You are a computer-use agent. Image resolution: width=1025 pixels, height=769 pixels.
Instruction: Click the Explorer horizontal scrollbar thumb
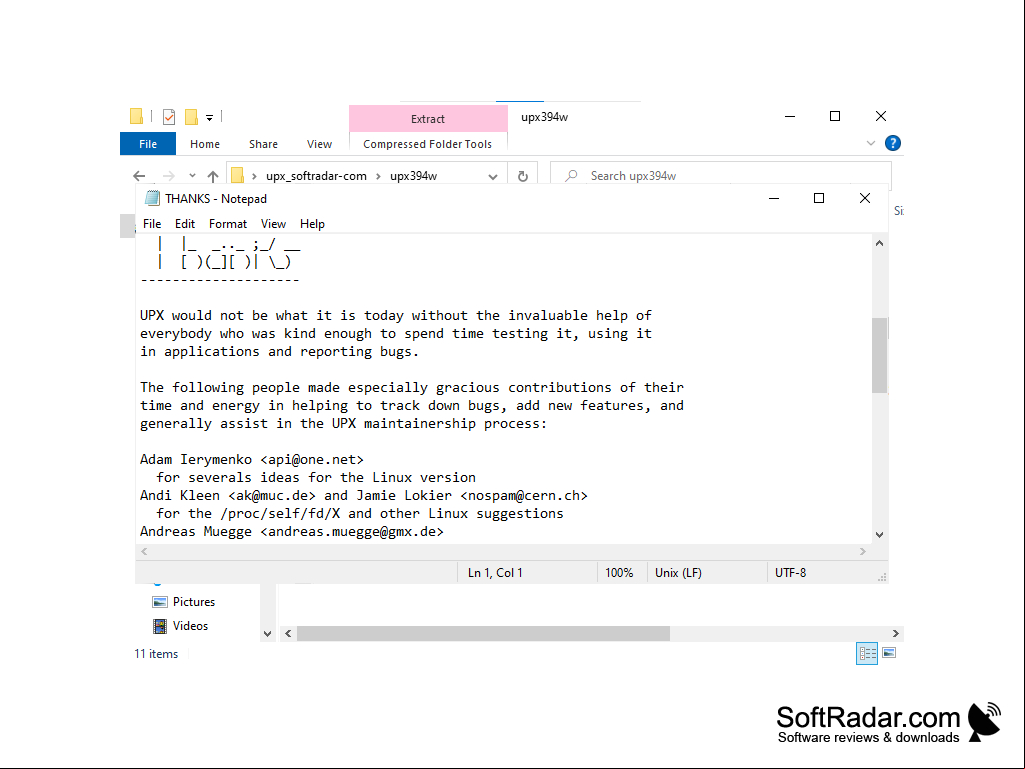483,634
